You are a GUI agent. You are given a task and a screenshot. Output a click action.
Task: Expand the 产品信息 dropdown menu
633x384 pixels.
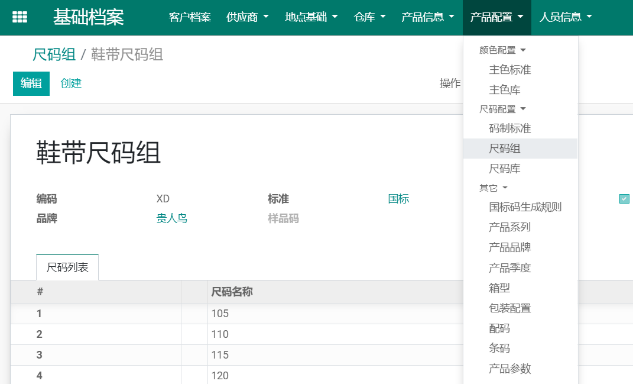(x=428, y=17)
